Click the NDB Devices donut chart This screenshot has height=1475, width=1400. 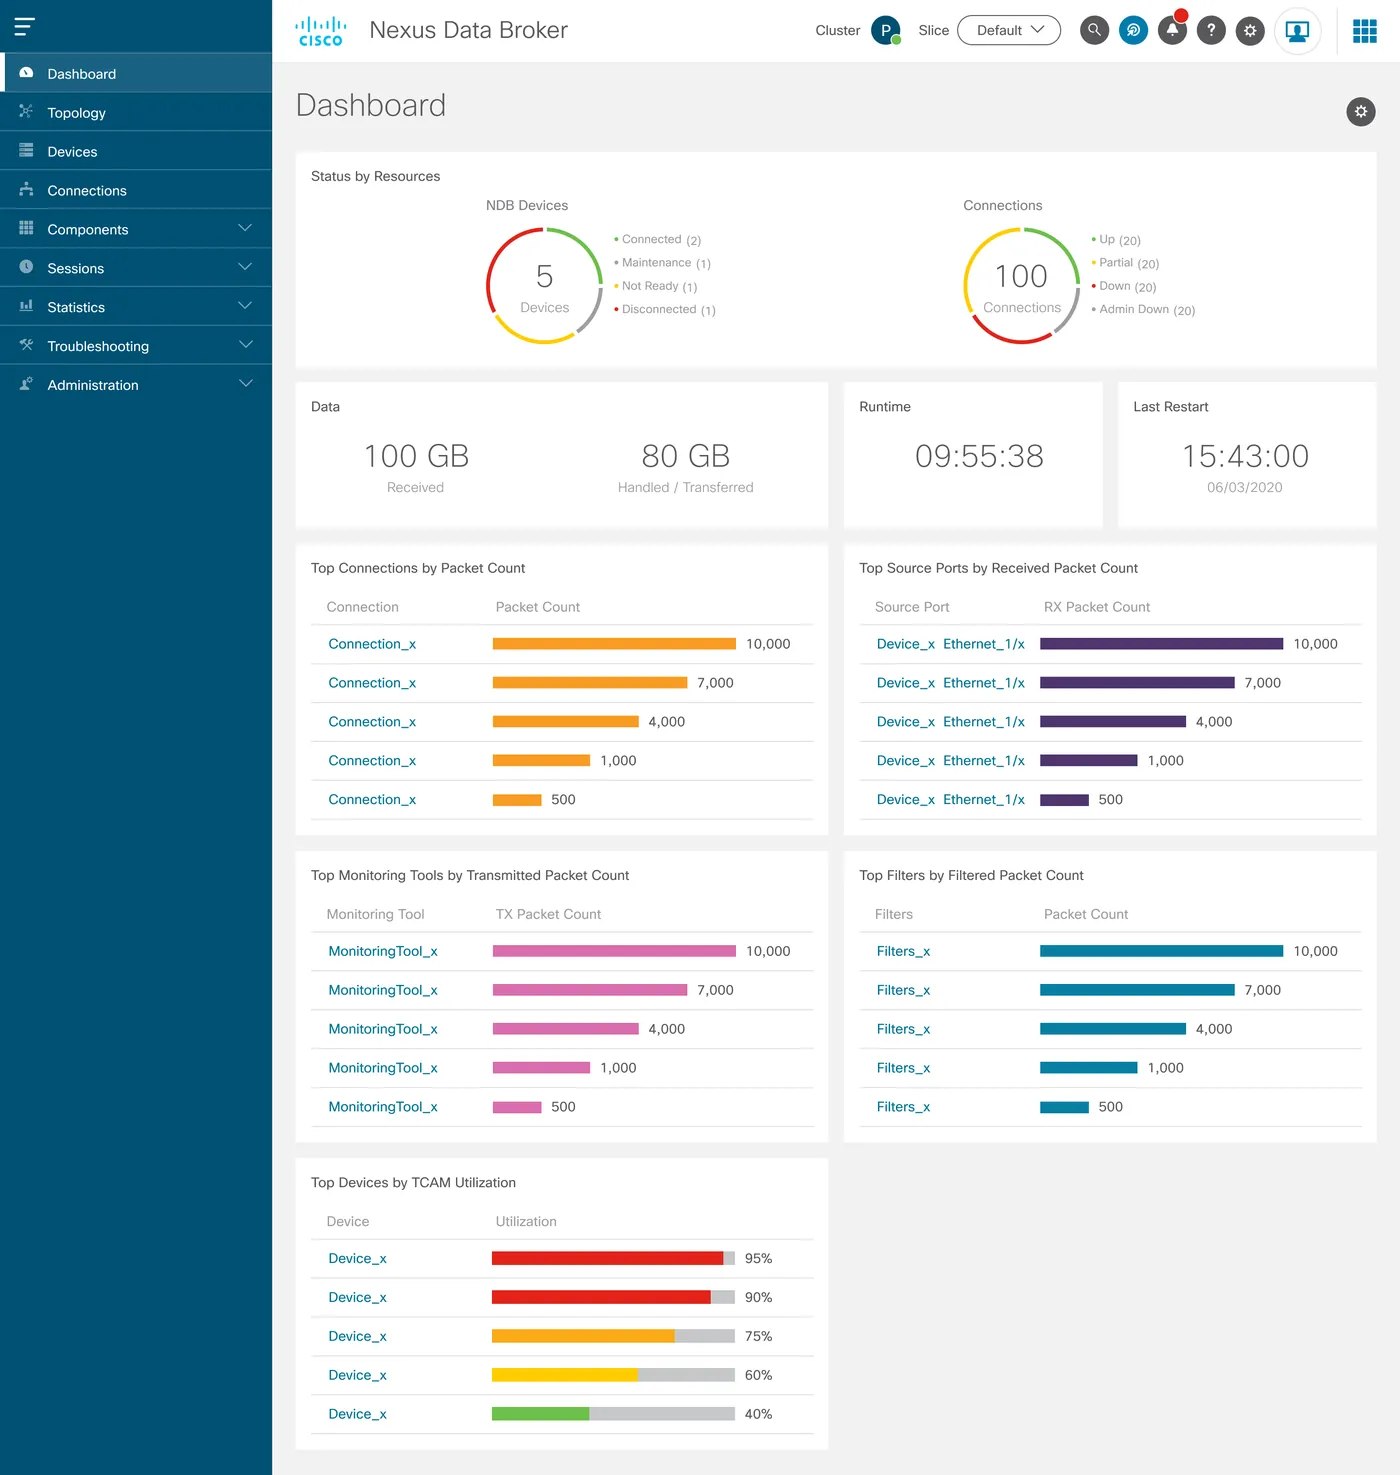point(544,286)
